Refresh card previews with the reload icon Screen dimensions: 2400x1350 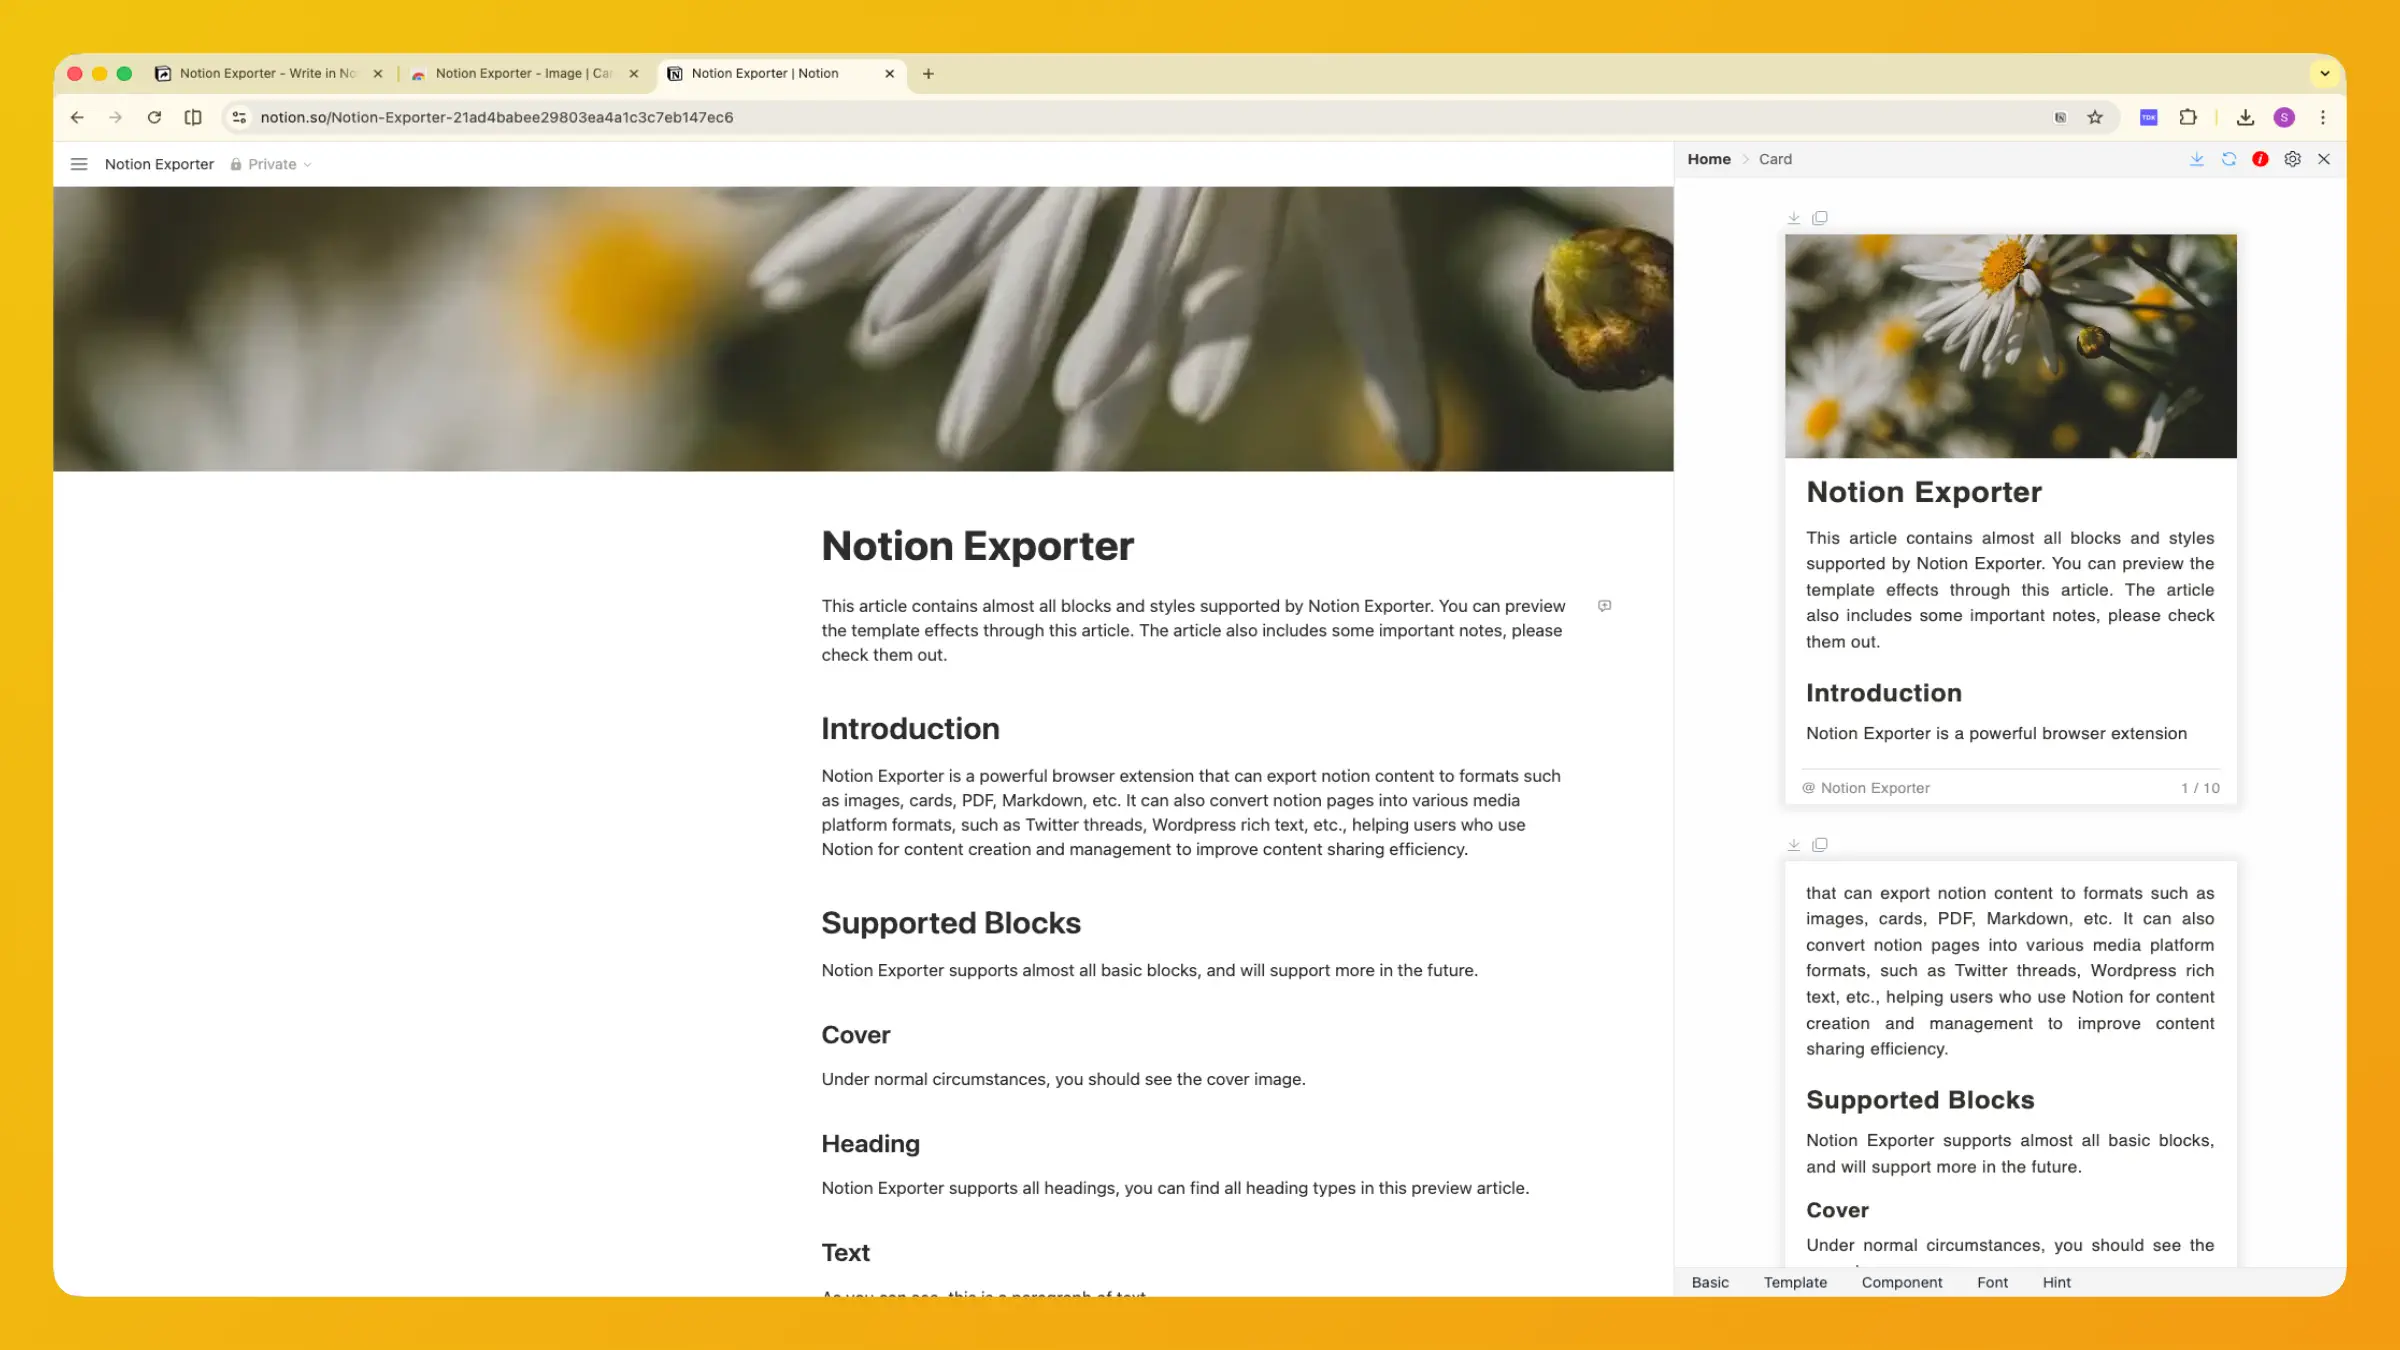(x=2228, y=159)
